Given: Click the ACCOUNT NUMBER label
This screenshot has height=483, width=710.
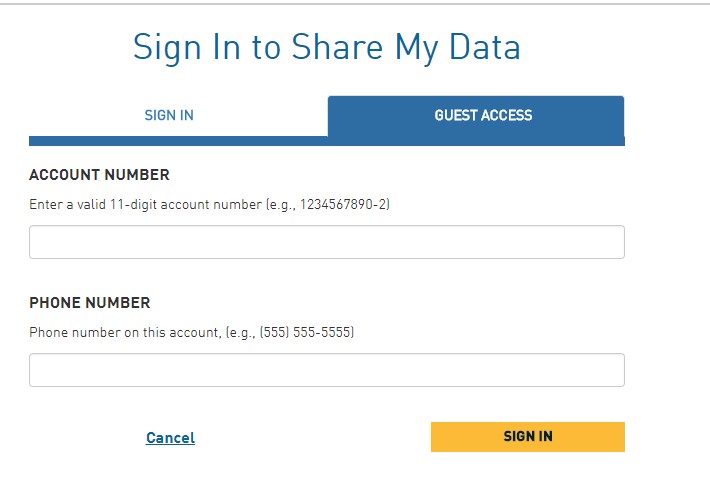Looking at the screenshot, I should click(x=99, y=175).
